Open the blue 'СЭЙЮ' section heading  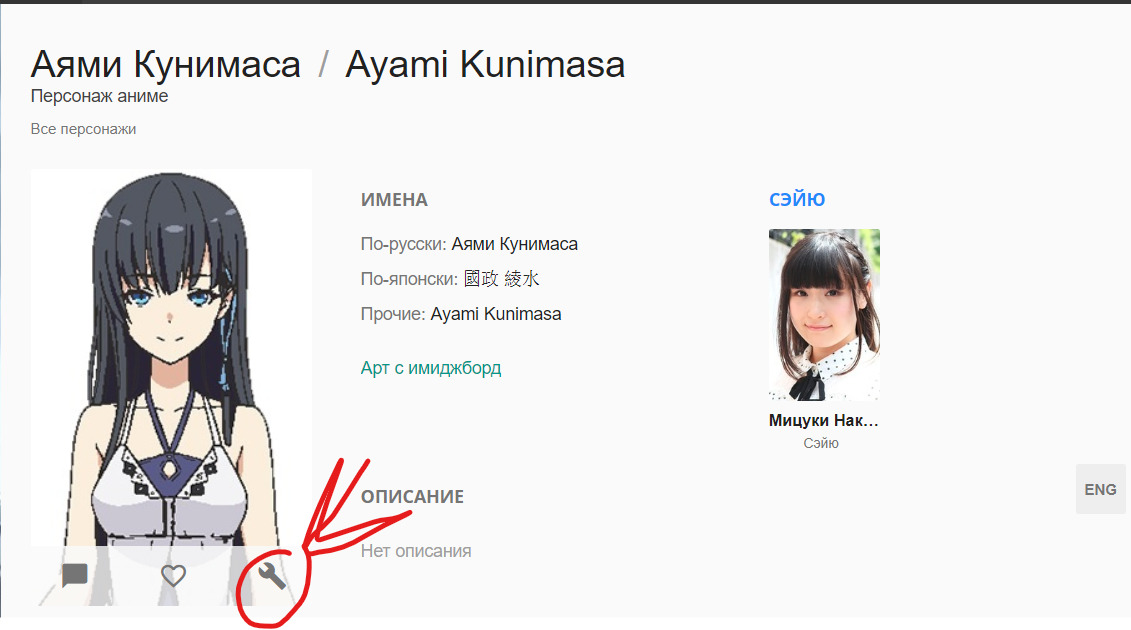(x=797, y=200)
